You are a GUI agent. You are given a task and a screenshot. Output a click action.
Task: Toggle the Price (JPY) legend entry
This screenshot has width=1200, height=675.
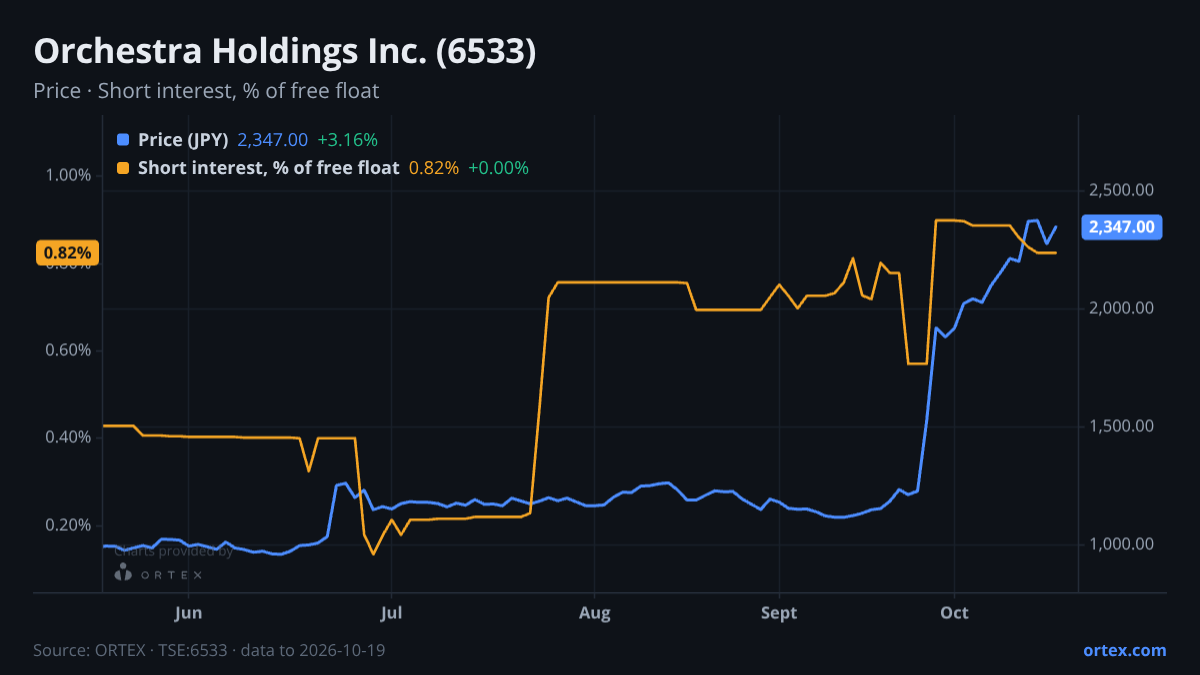click(x=247, y=140)
